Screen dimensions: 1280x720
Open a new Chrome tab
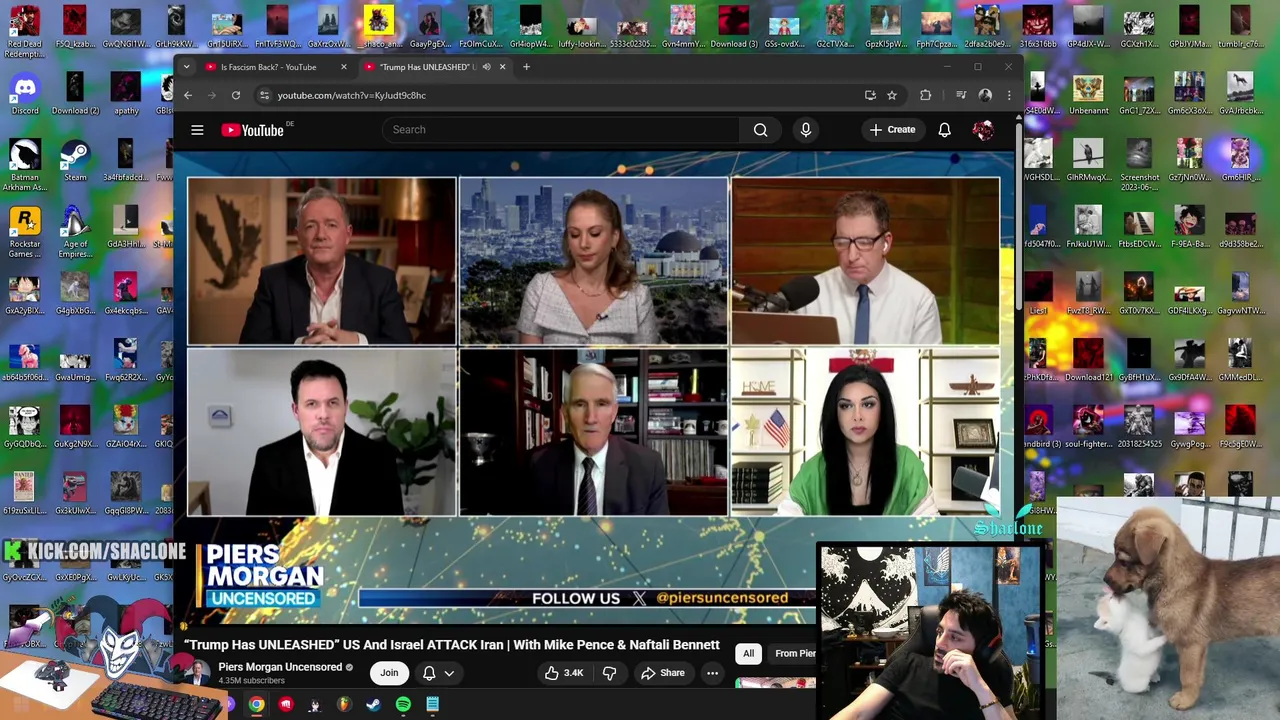(526, 67)
